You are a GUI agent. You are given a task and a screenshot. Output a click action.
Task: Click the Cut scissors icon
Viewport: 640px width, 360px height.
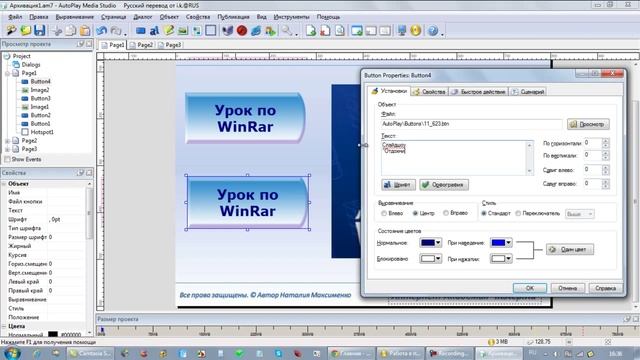(x=58, y=31)
